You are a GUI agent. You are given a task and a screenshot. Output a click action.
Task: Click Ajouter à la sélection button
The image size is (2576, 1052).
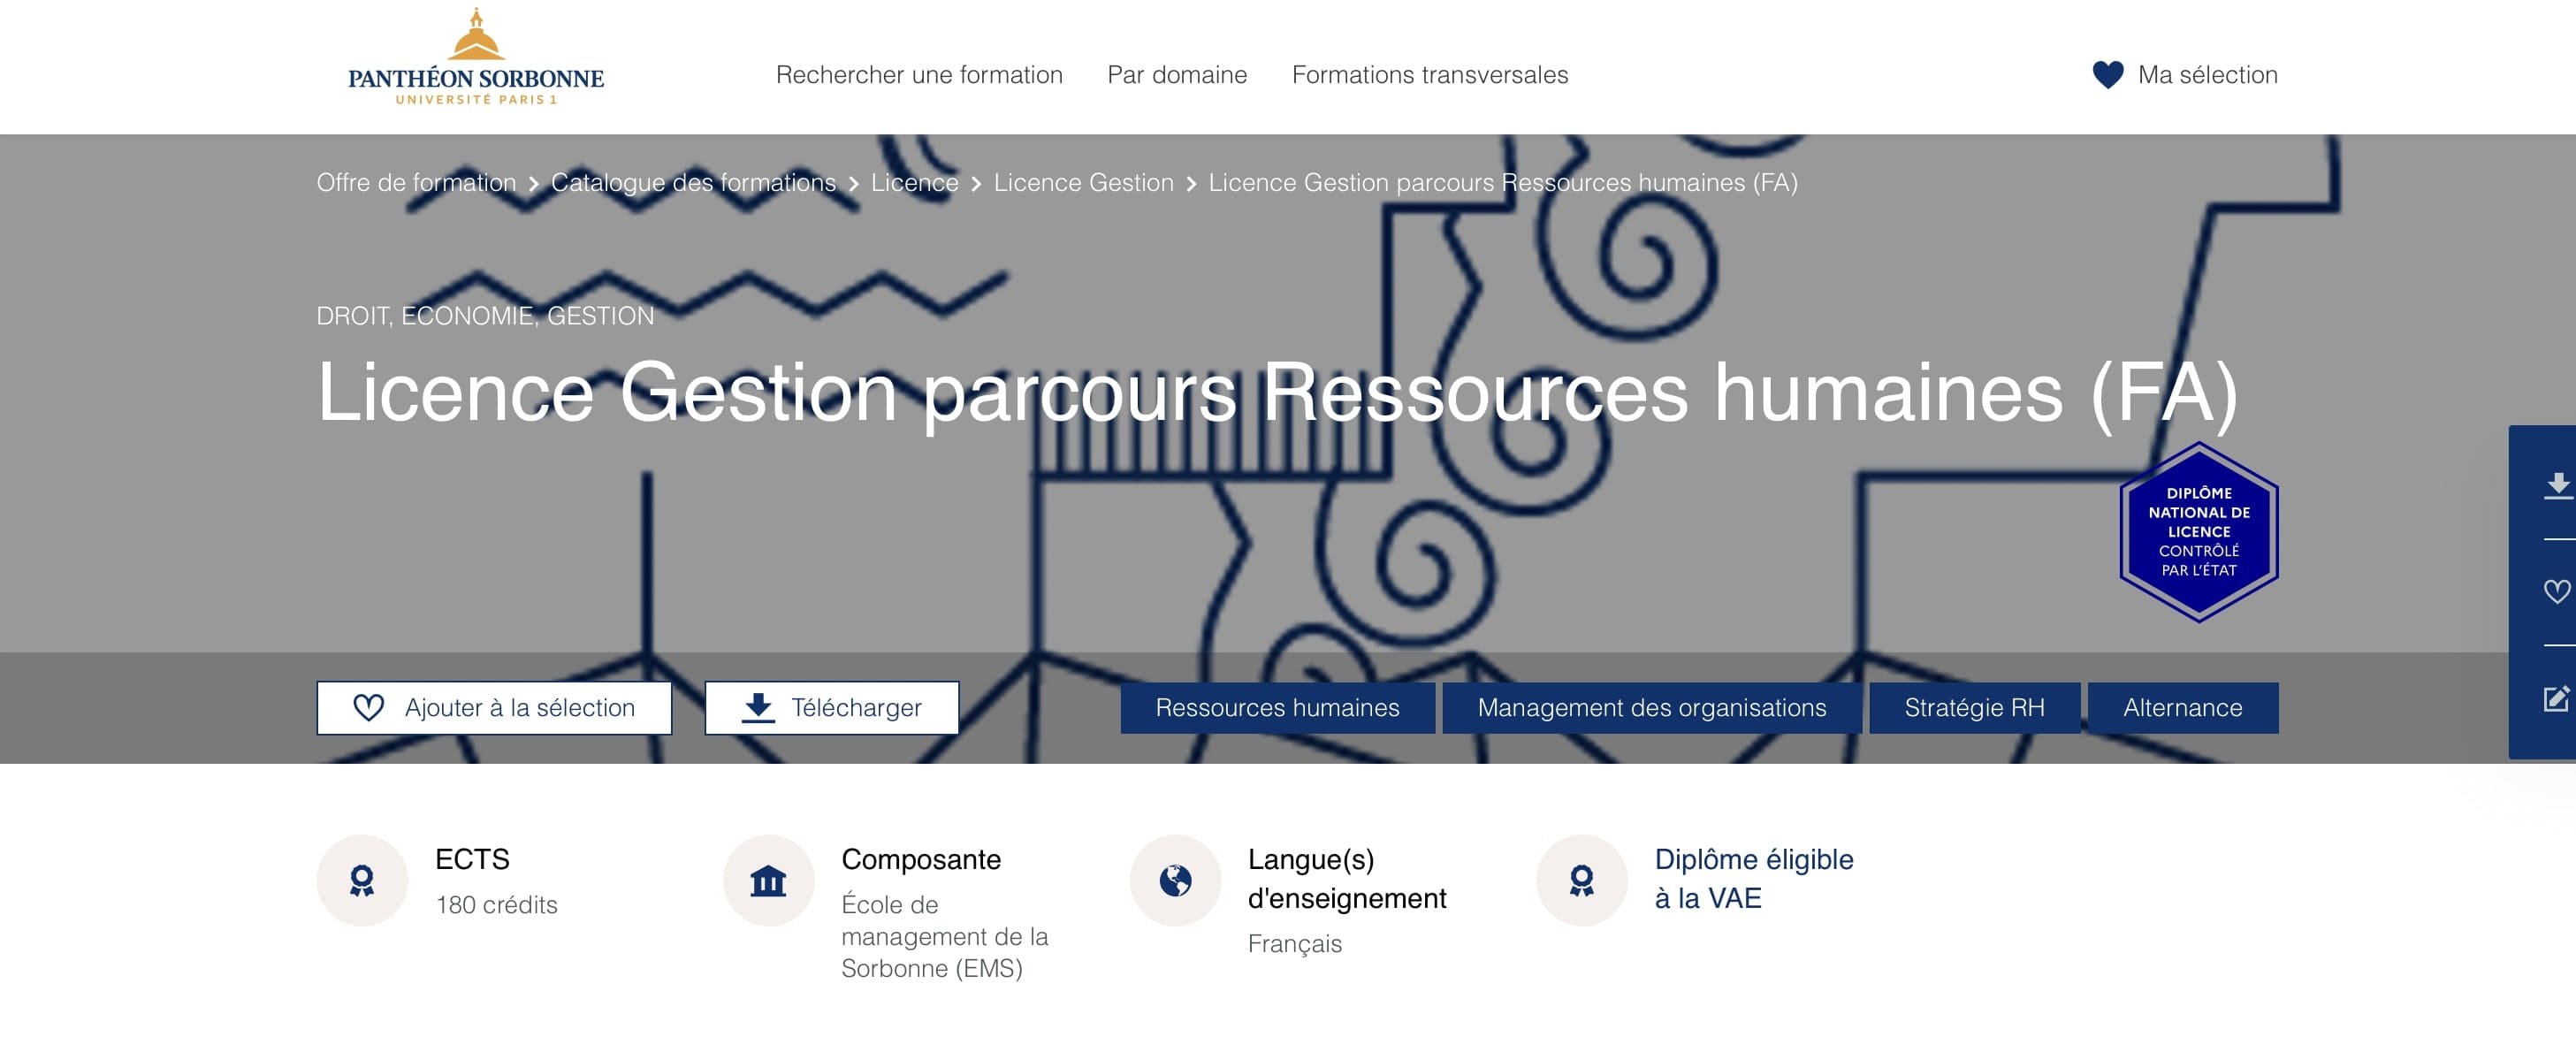(494, 708)
